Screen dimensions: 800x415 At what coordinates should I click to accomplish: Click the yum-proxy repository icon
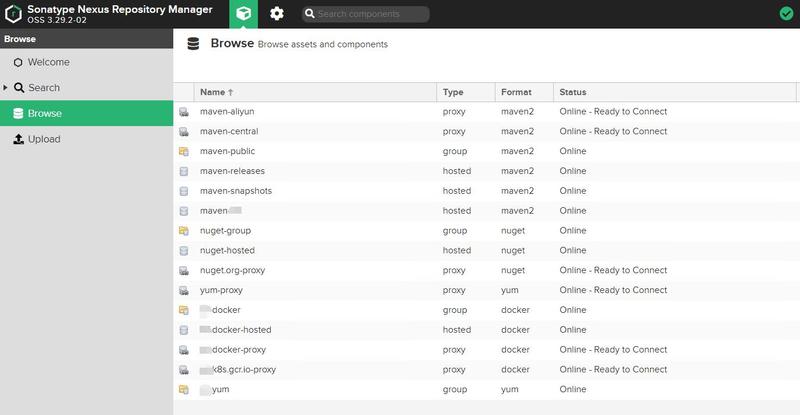(x=184, y=290)
